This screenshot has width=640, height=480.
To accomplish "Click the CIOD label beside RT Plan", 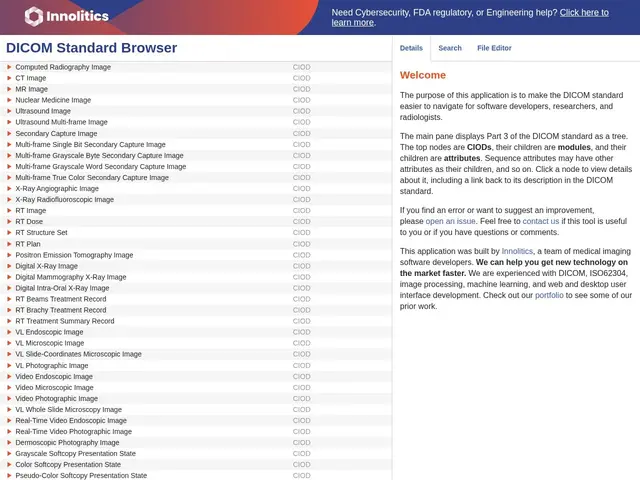I will click(x=302, y=244).
